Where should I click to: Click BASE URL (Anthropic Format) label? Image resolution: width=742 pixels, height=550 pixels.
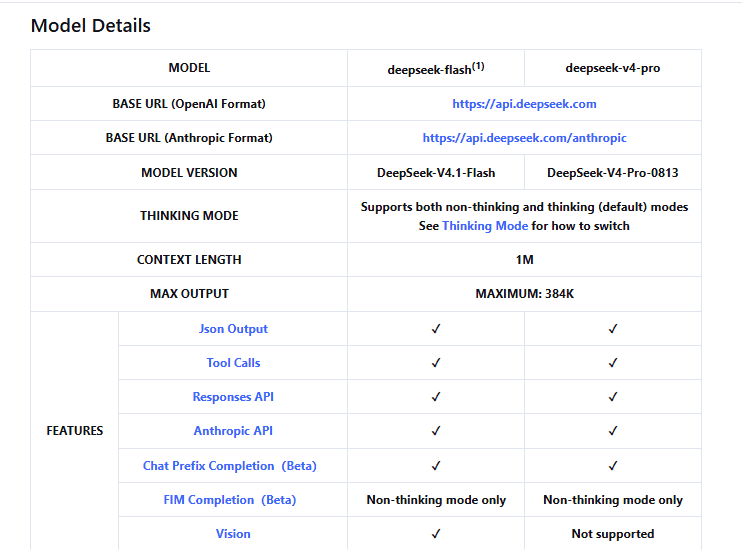coord(189,138)
